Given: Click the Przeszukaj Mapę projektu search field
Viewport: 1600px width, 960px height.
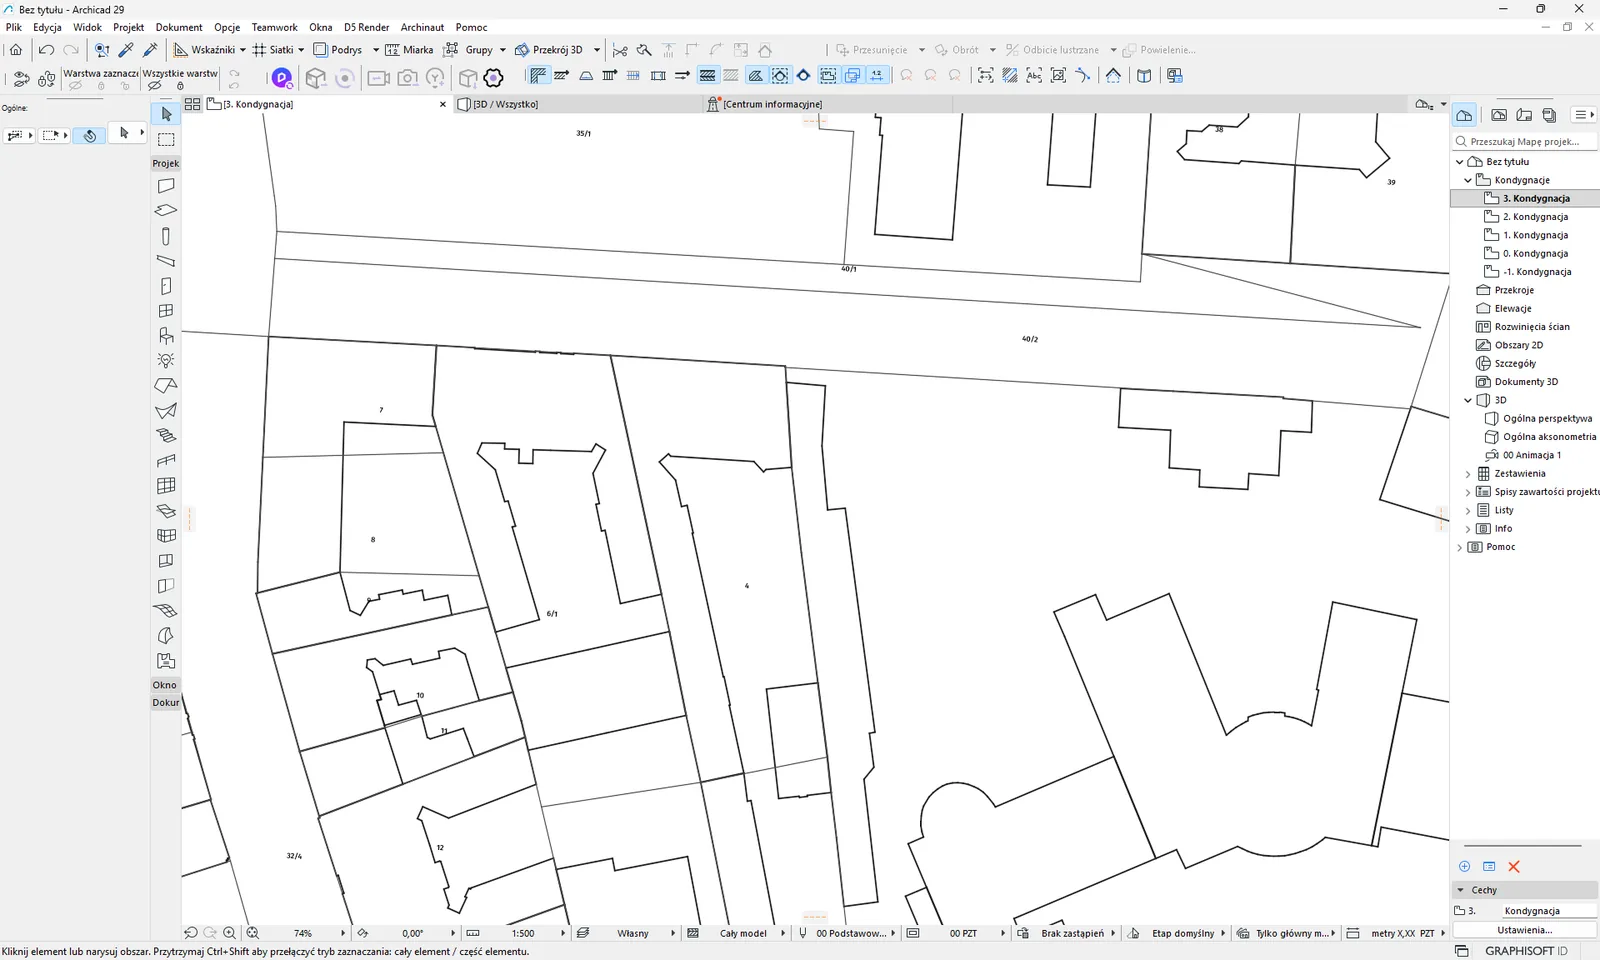Looking at the screenshot, I should 1525,142.
